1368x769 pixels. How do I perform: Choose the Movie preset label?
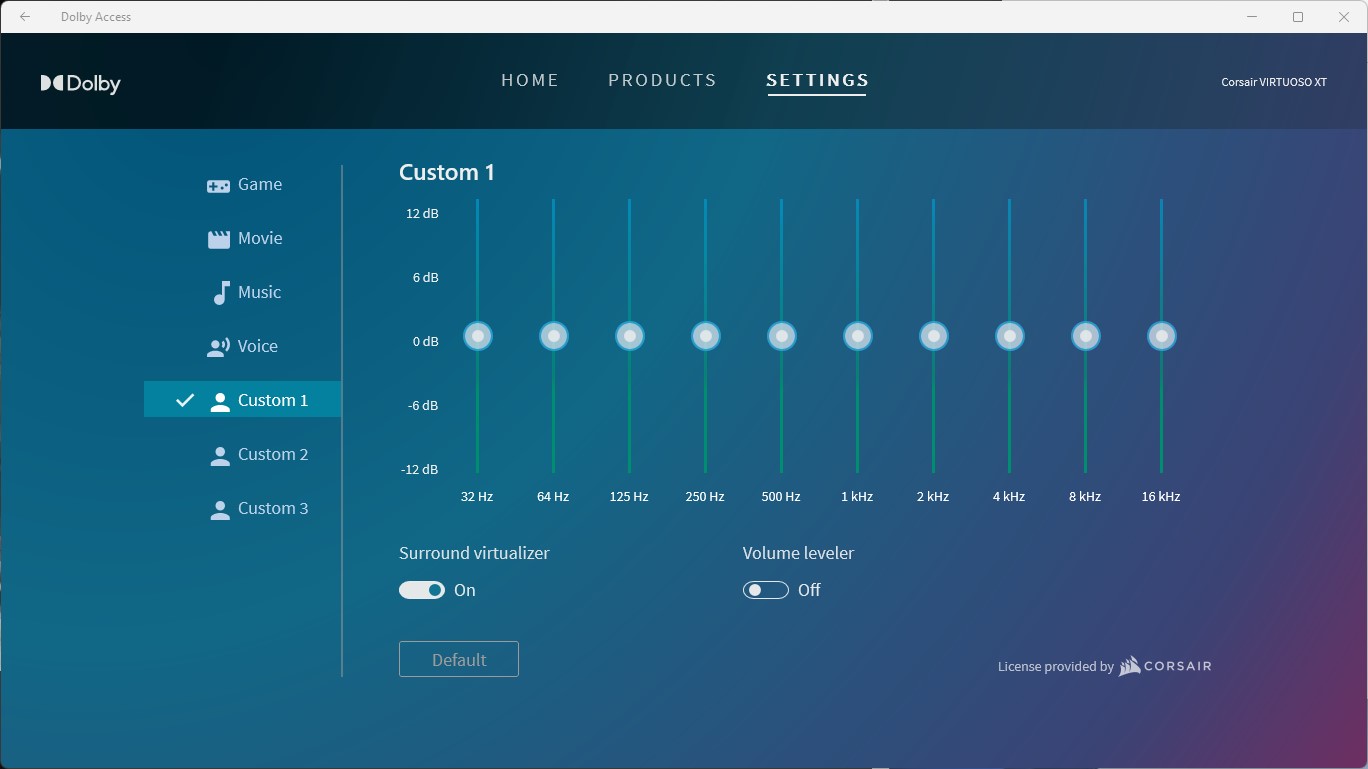[260, 238]
